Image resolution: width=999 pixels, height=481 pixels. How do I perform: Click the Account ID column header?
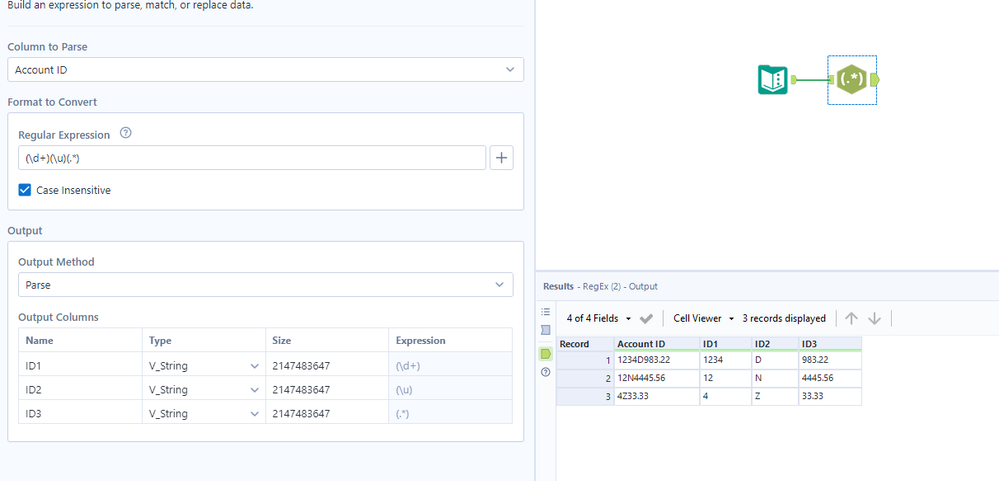click(x=641, y=344)
